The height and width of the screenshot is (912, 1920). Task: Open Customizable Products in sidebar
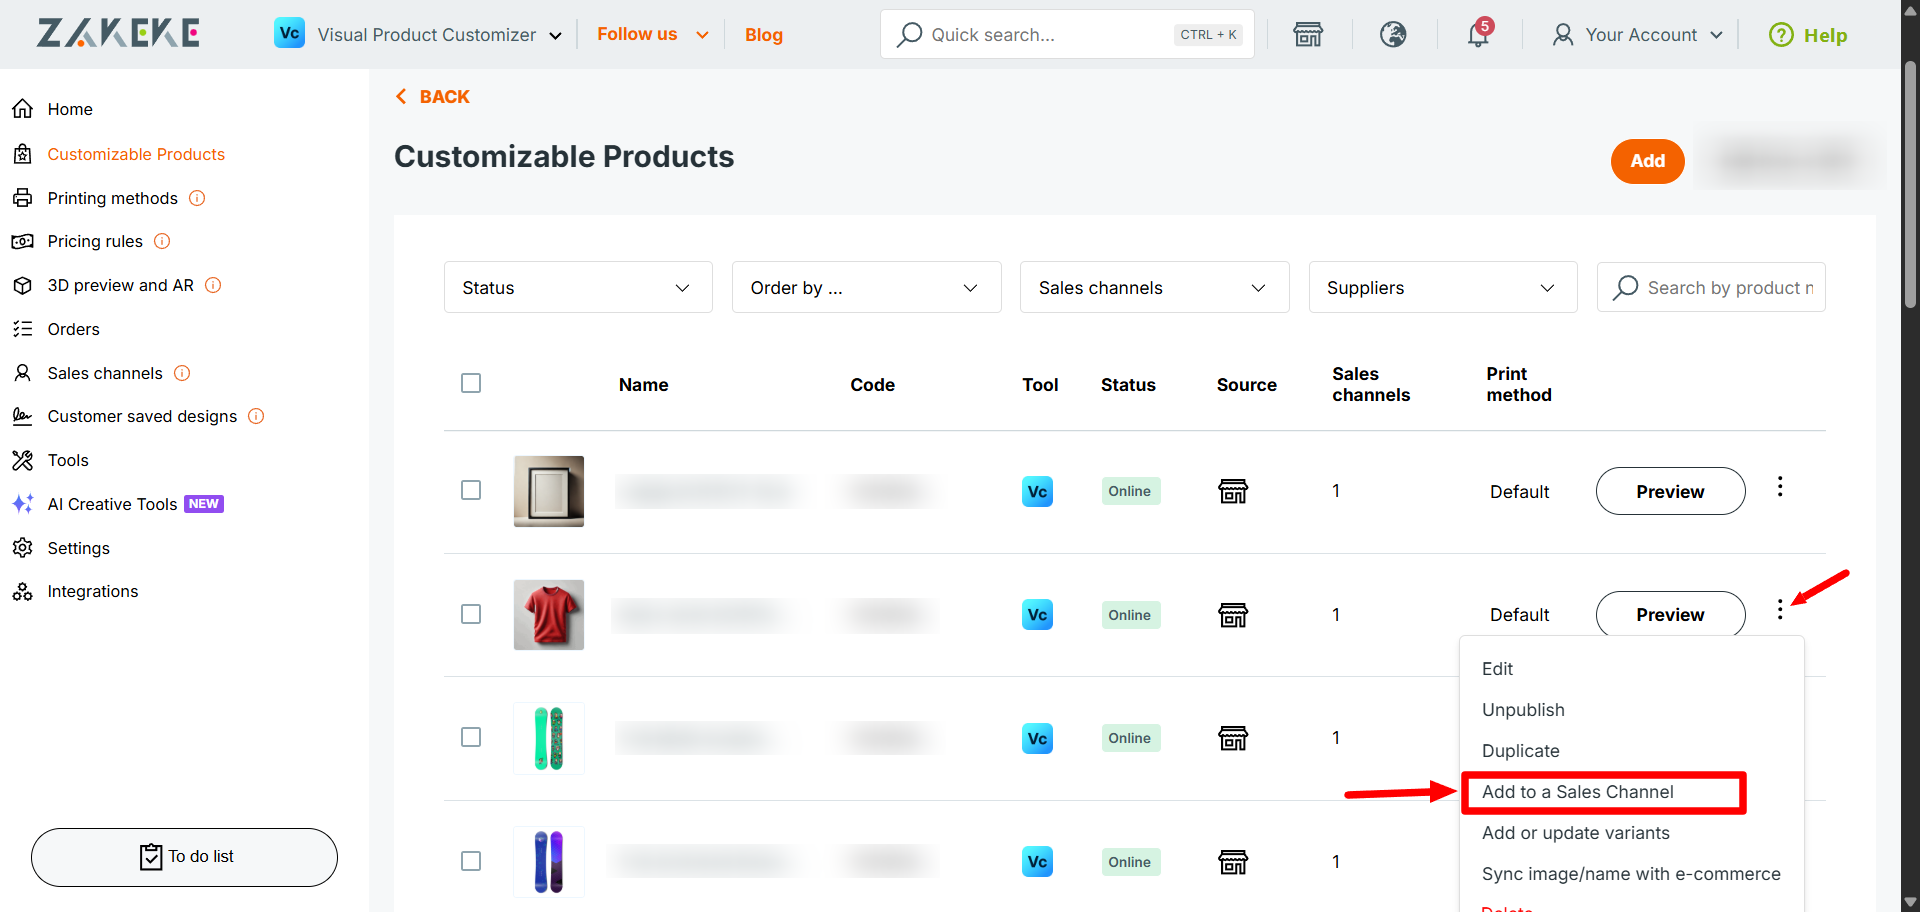pos(136,154)
